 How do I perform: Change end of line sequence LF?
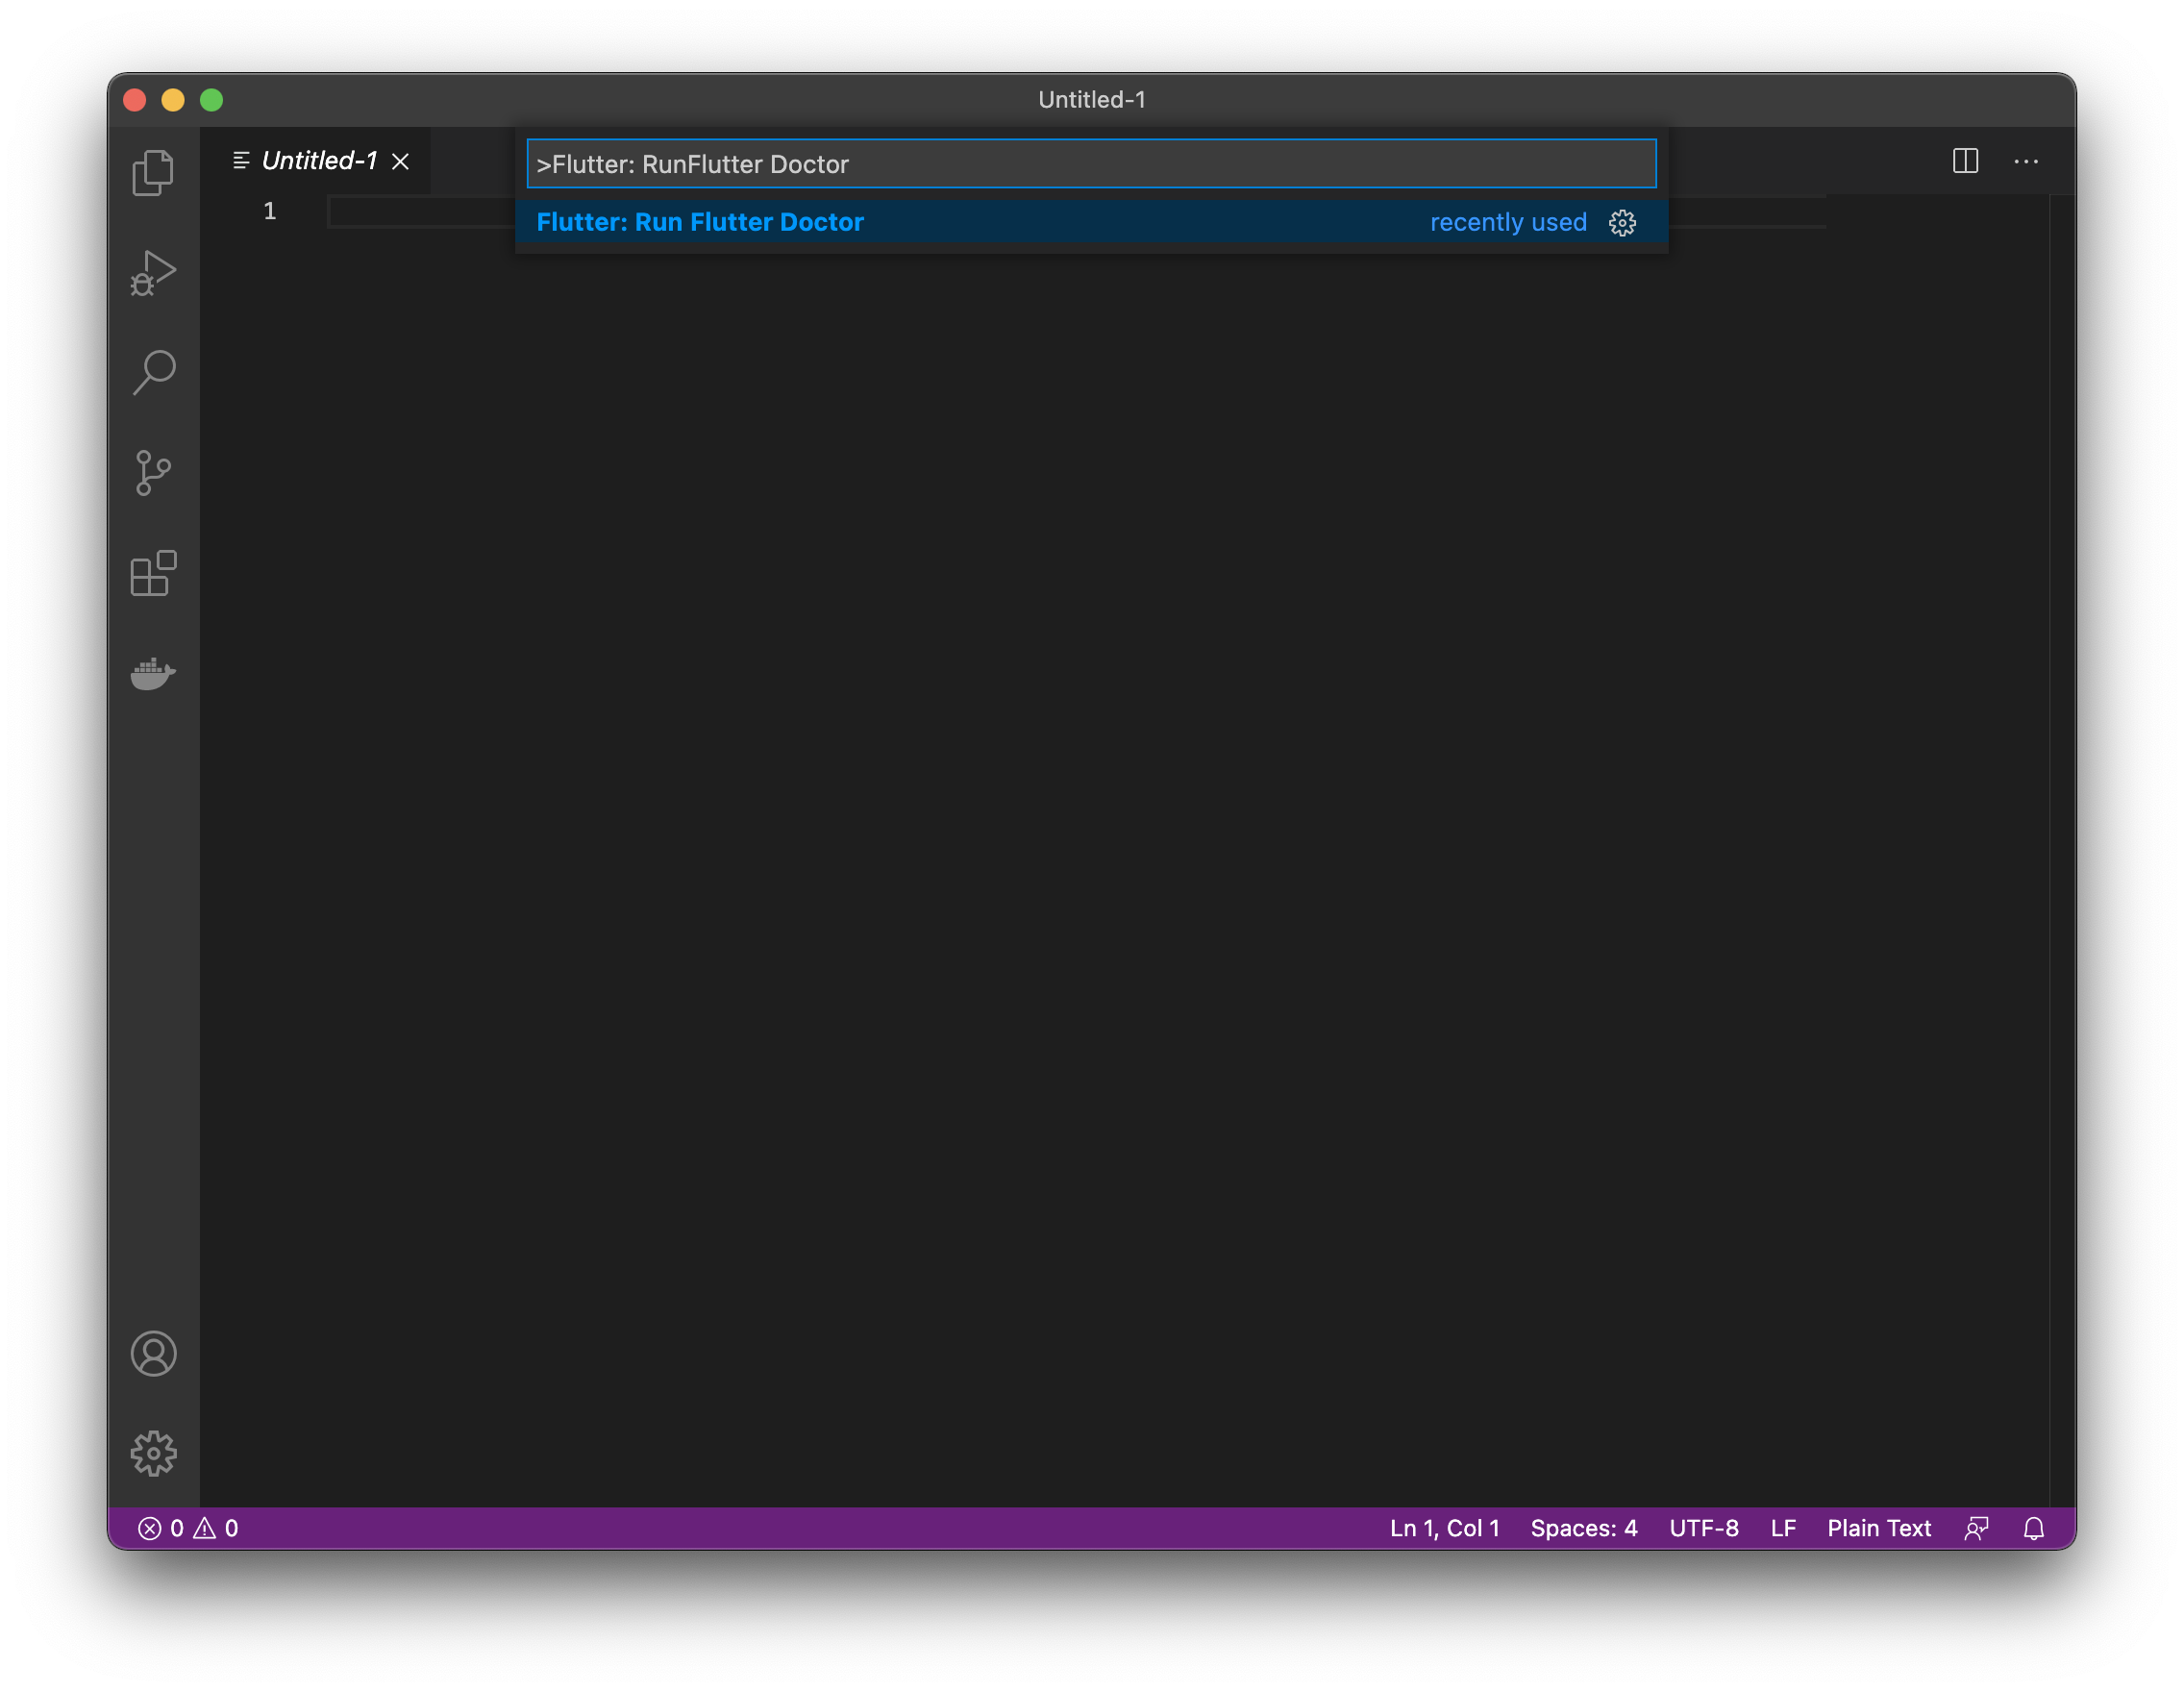pos(1783,1528)
